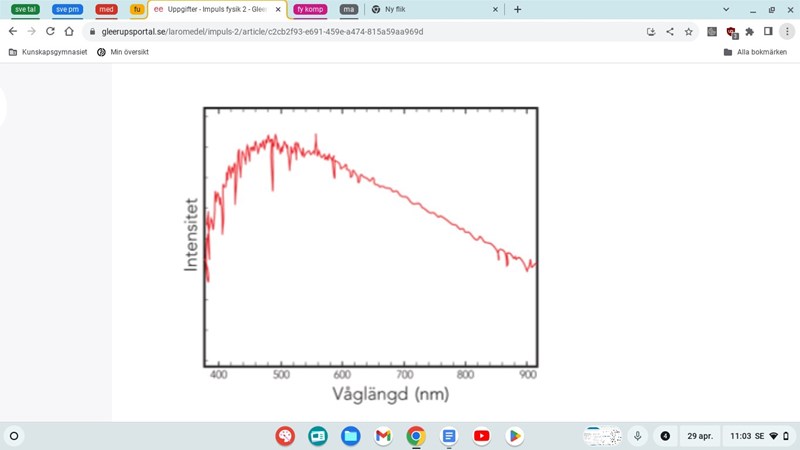The height and width of the screenshot is (450, 800).
Task: Click the browser back arrow
Action: (13, 31)
